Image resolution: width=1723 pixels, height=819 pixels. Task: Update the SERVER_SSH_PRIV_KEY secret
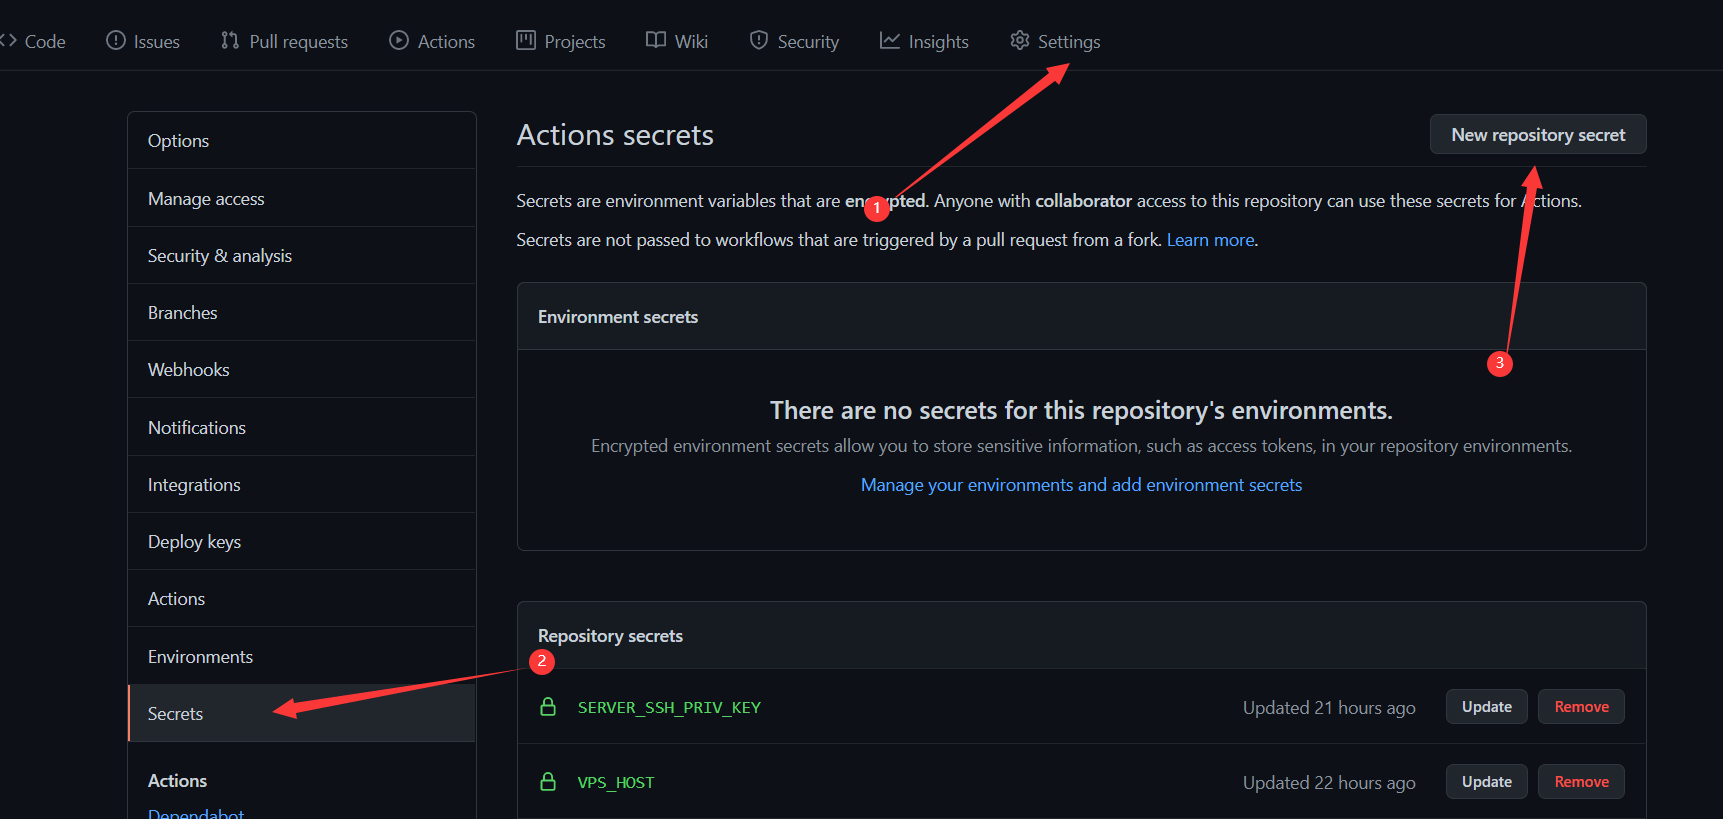1486,707
